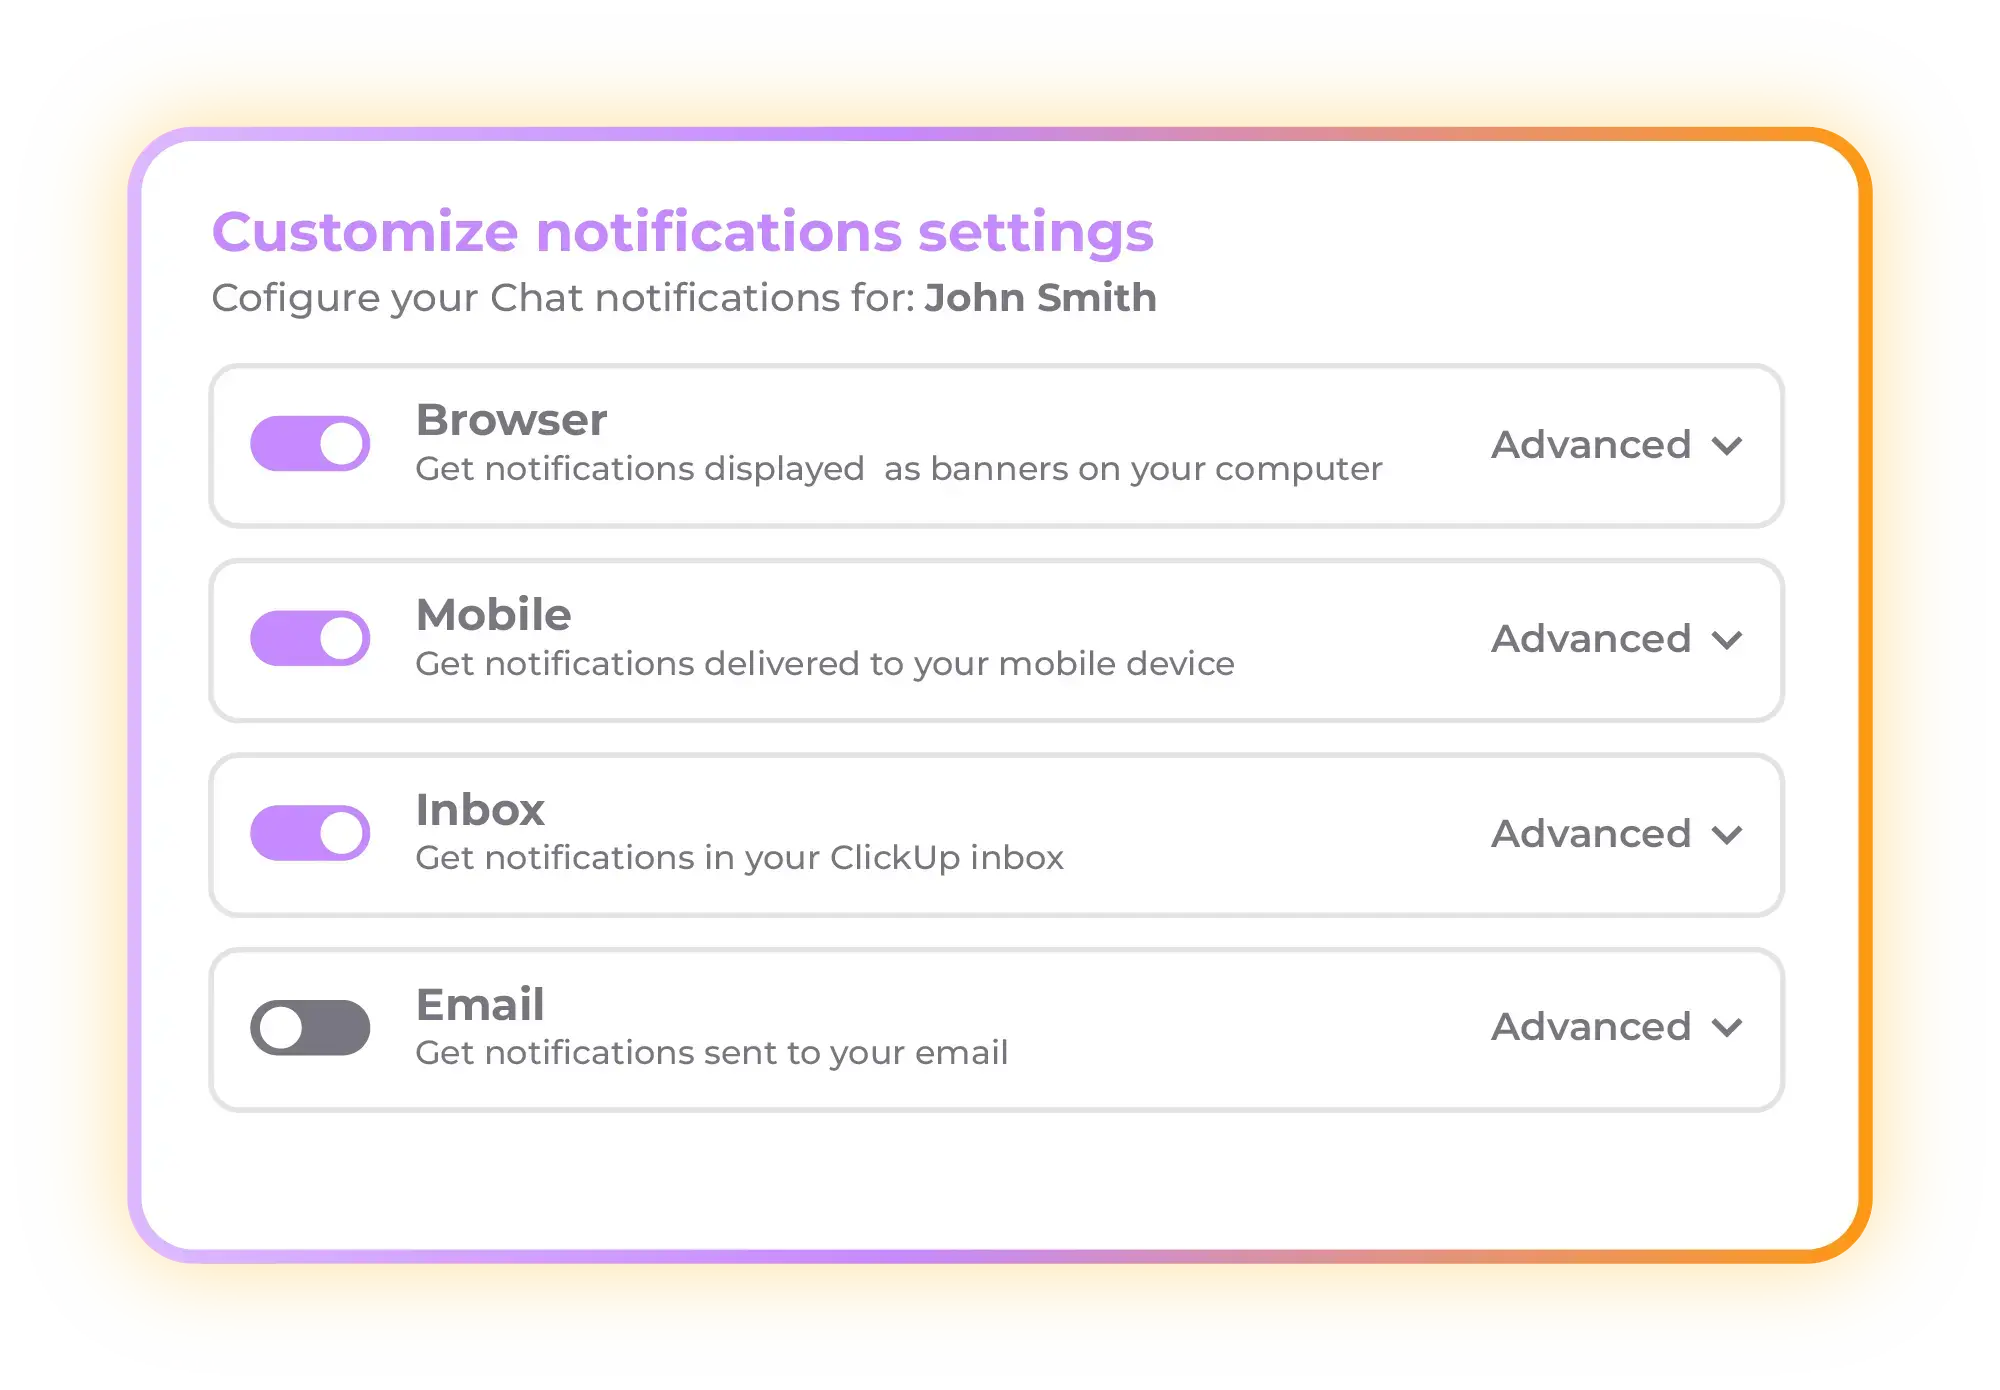Click the chevron arrow in the Inbox row
This screenshot has width=2000, height=1390.
pyautogui.click(x=1727, y=835)
